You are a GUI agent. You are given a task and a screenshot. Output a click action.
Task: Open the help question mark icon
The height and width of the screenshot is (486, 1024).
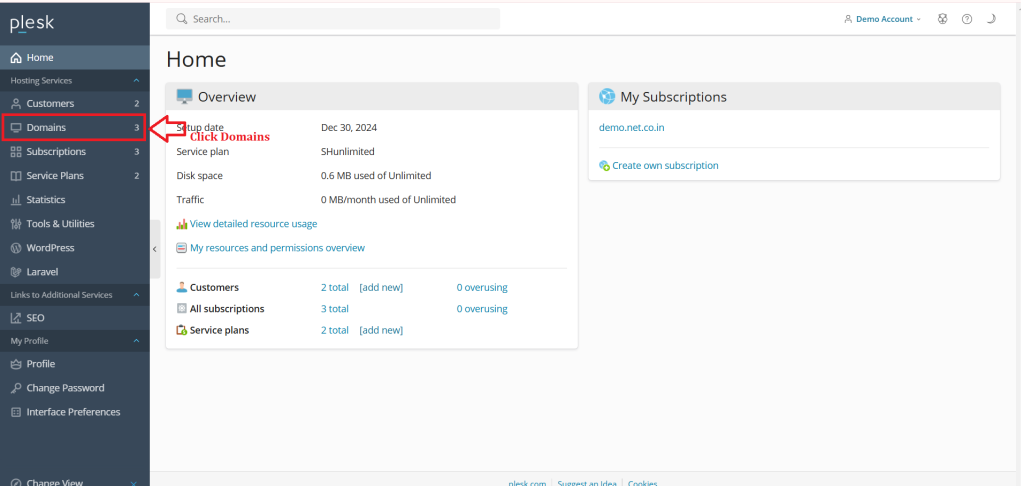tap(967, 19)
